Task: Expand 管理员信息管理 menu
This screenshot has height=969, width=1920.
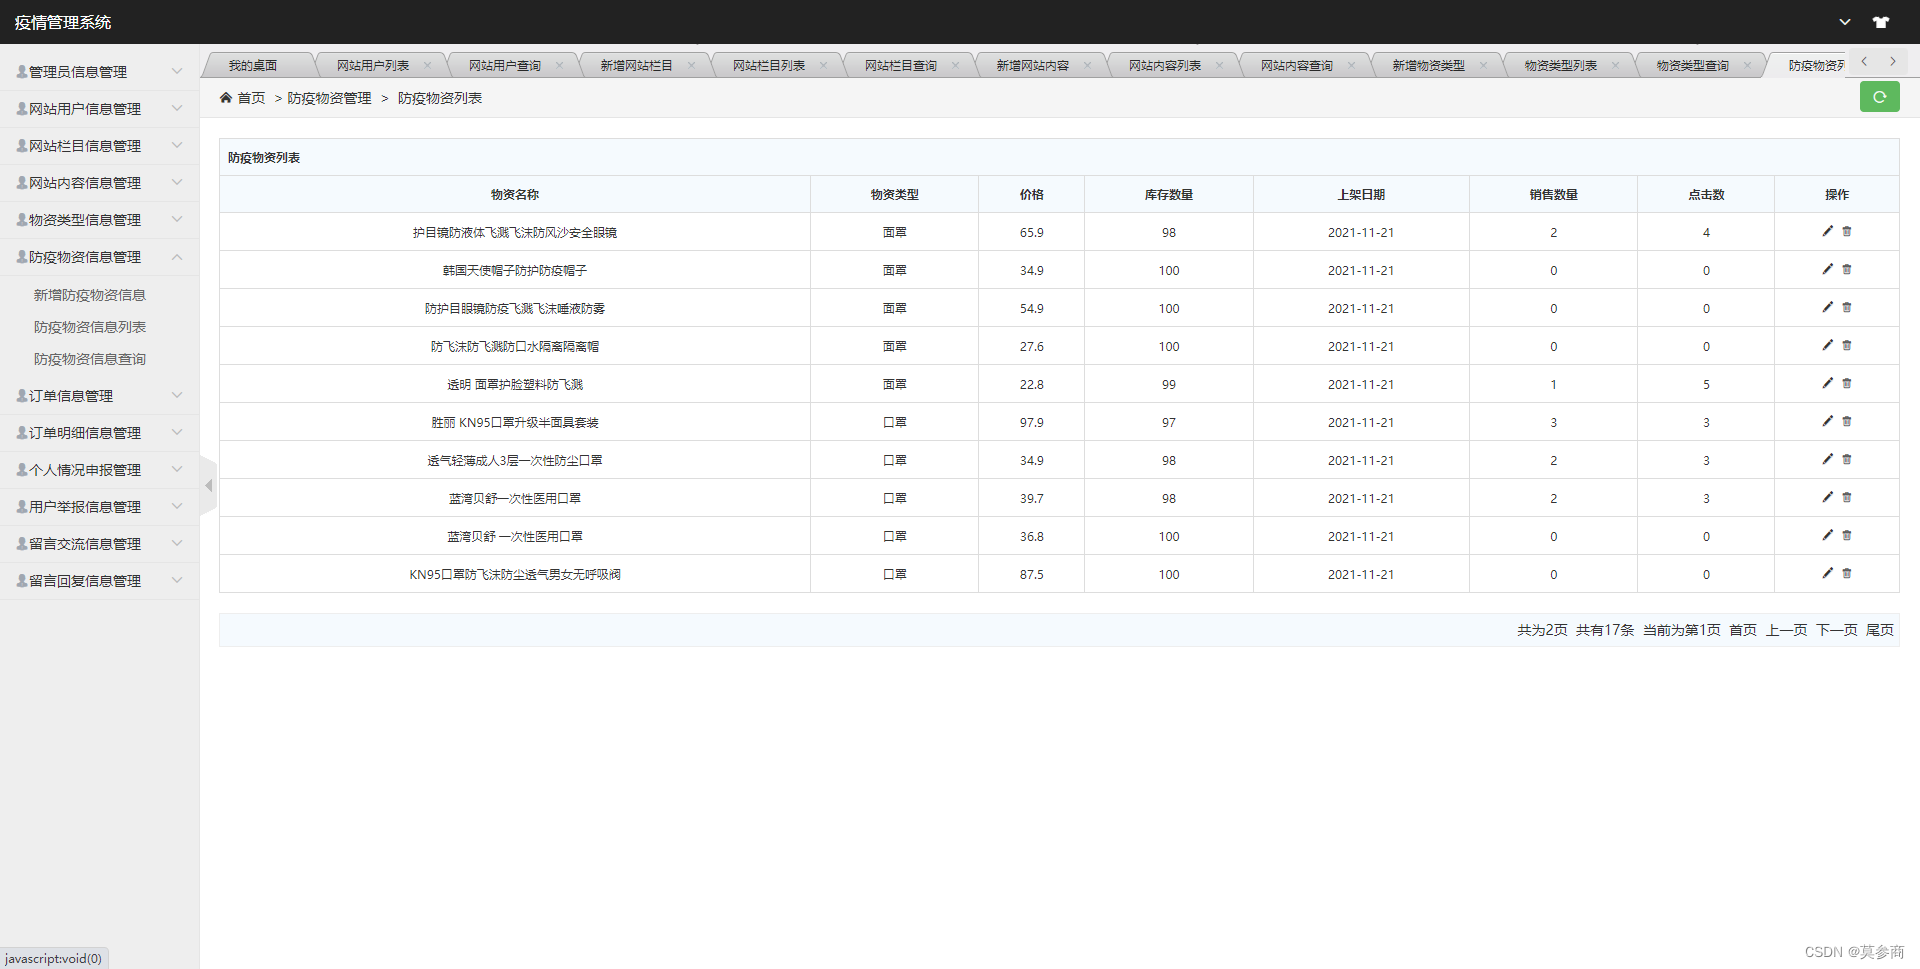Action: (x=99, y=72)
